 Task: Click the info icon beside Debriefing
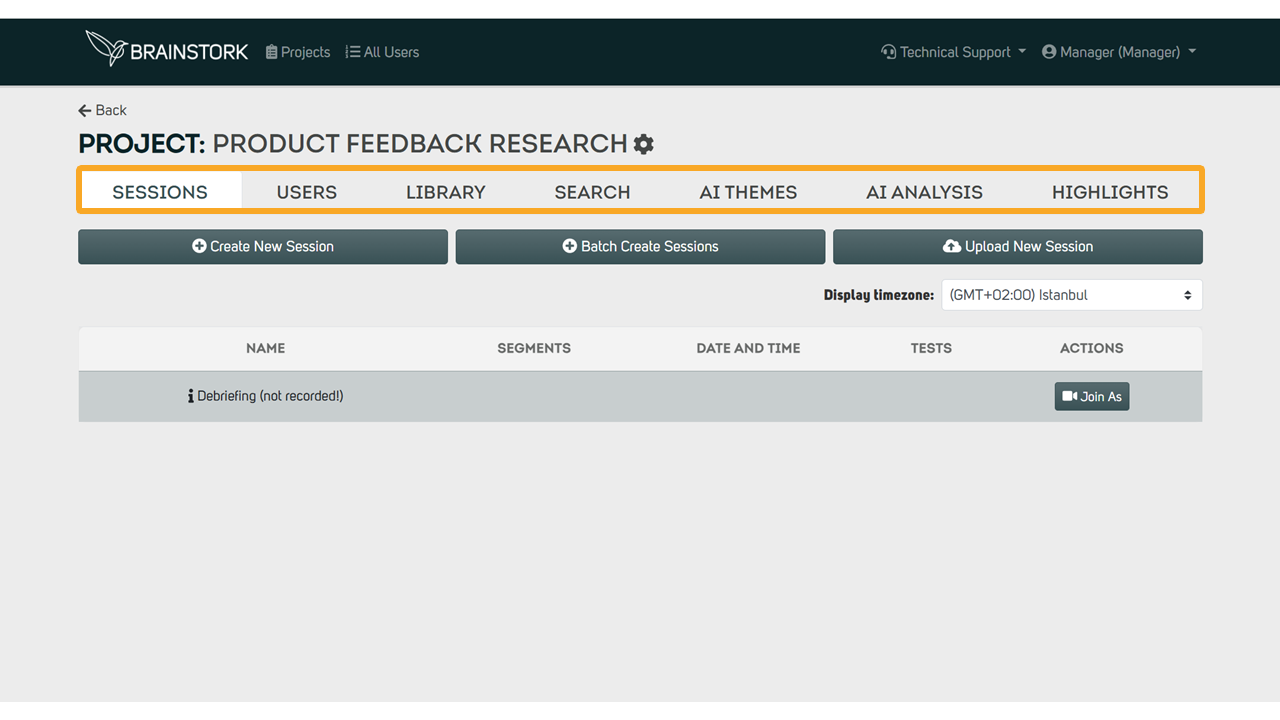(x=190, y=396)
